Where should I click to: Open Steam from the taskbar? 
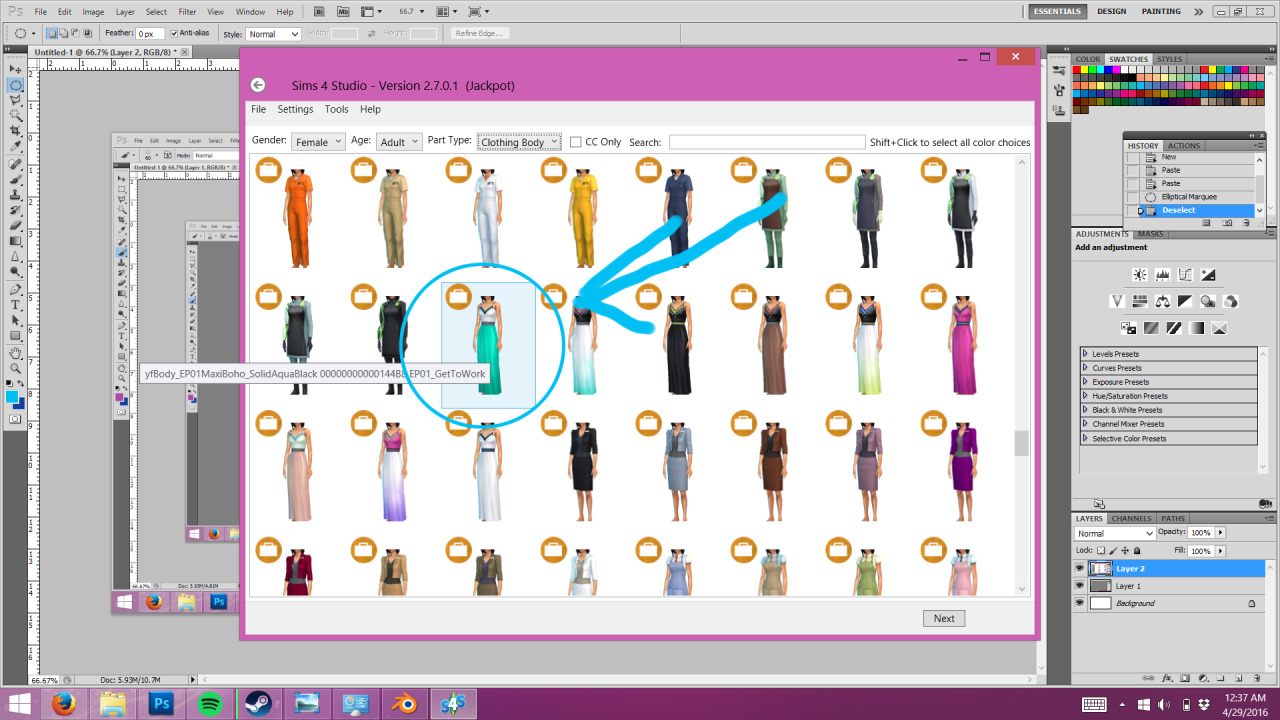click(x=260, y=704)
